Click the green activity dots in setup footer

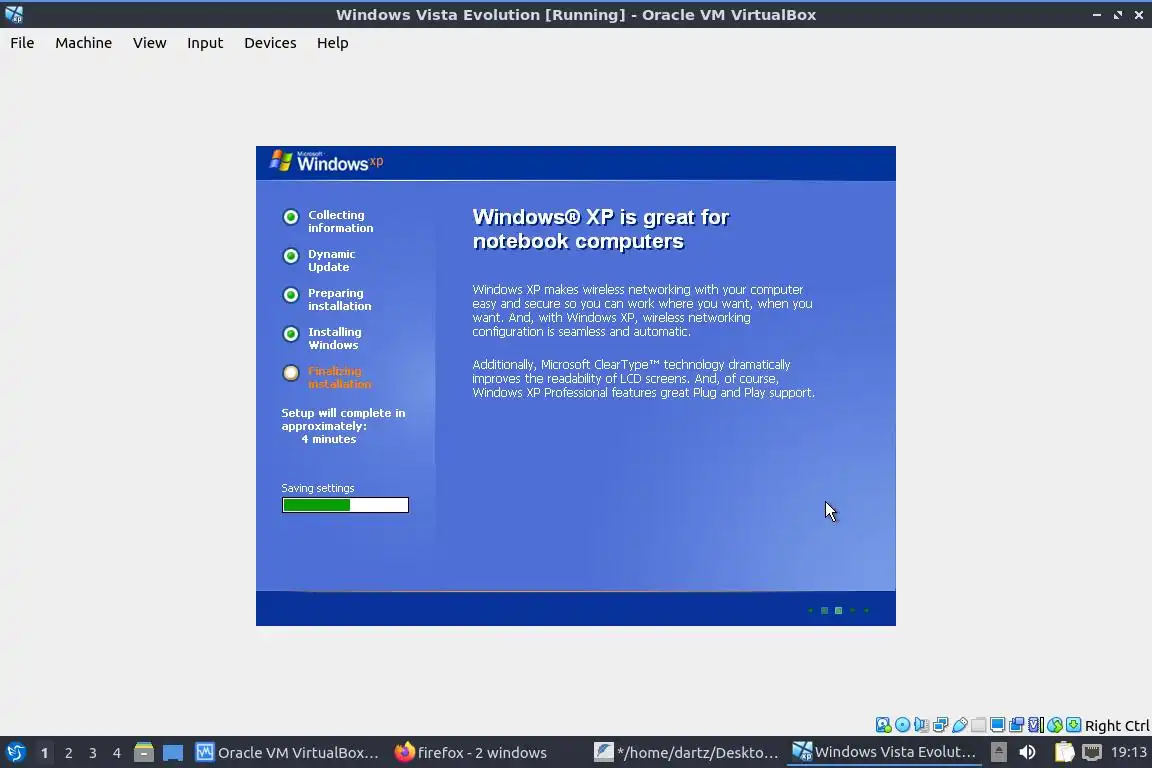(x=838, y=610)
